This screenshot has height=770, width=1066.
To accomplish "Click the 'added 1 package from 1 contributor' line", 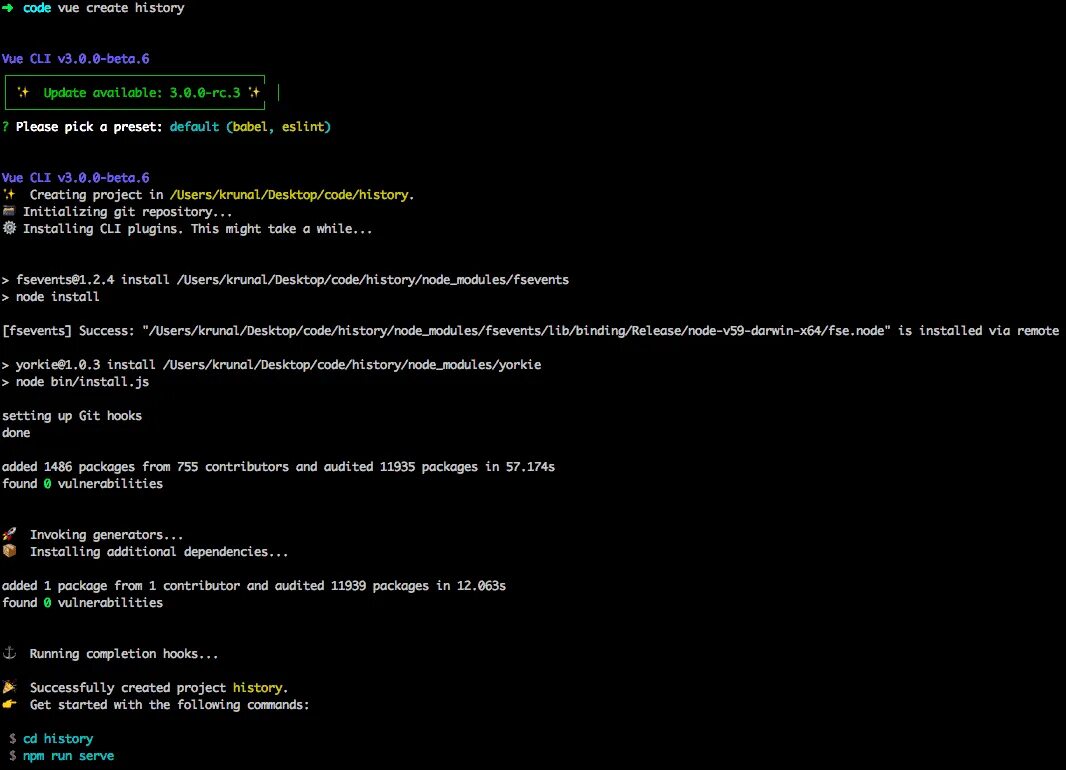I will 254,585.
